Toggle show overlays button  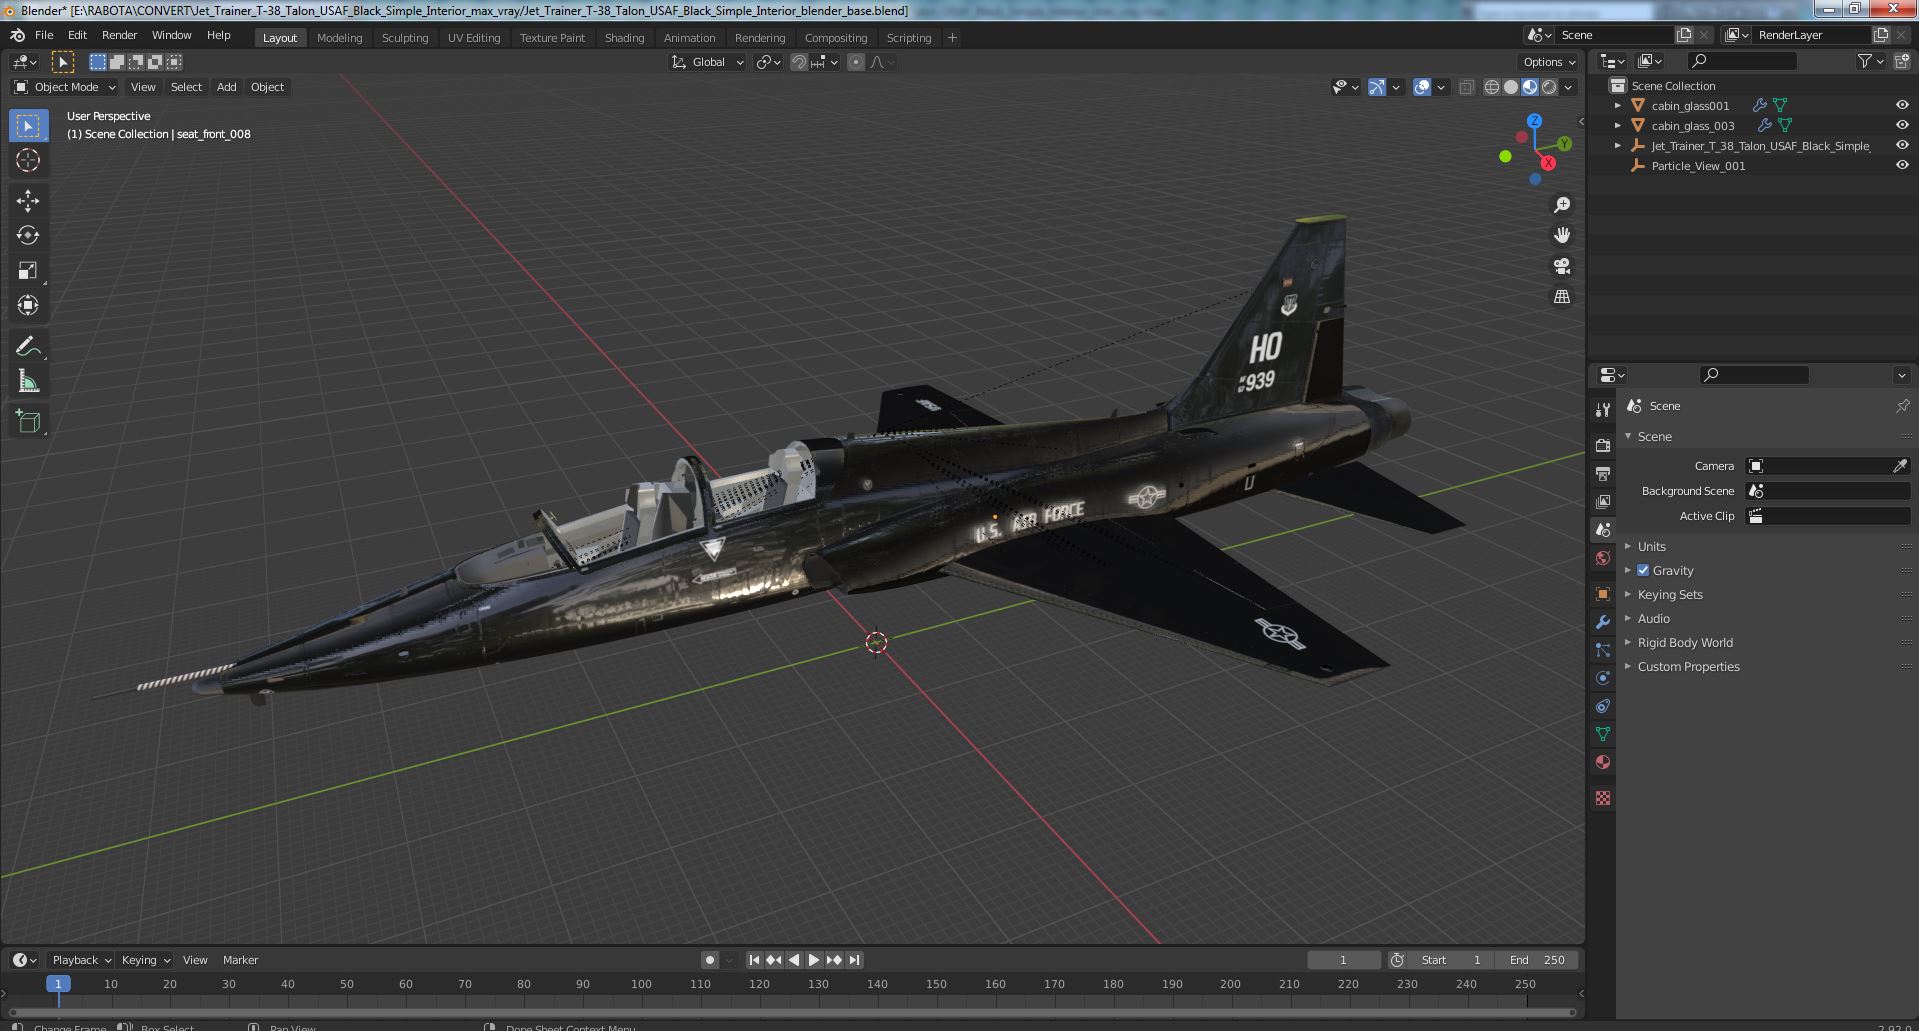coord(1422,87)
